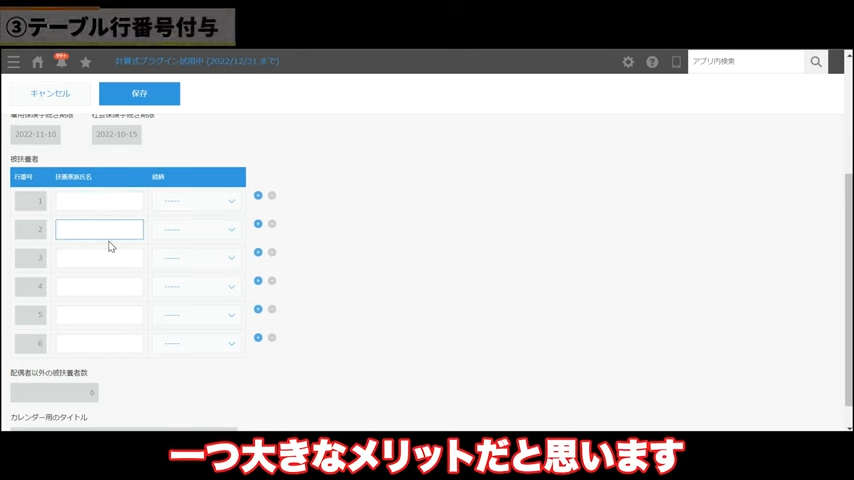Click the 扶養家族氏名 column header
The width and height of the screenshot is (854, 480).
[74, 177]
